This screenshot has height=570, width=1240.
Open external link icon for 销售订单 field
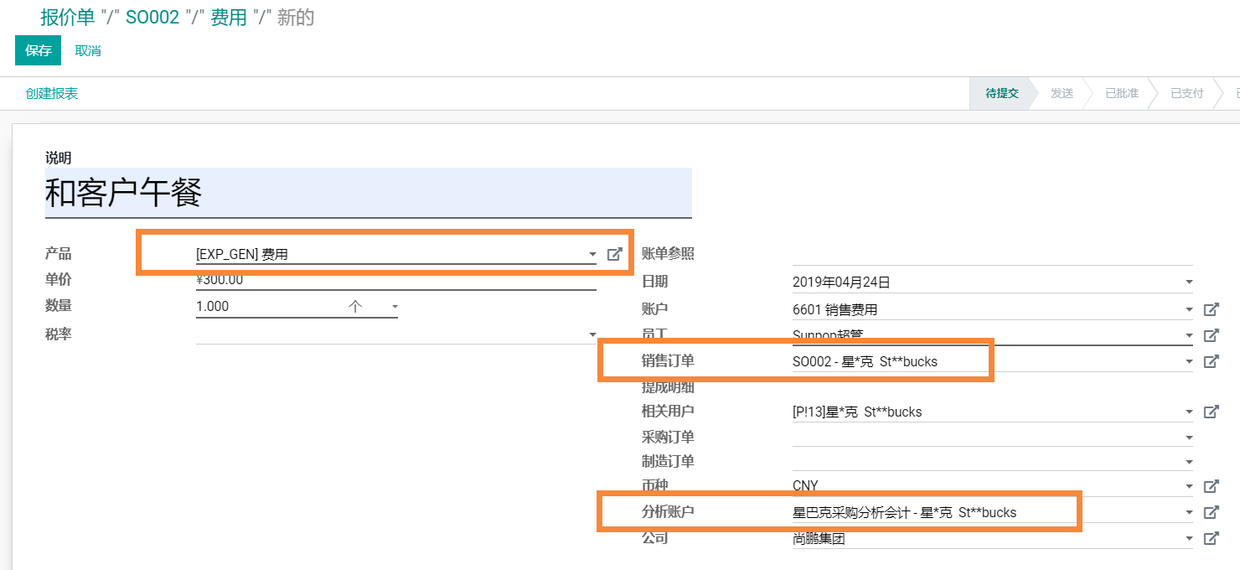click(x=1211, y=361)
